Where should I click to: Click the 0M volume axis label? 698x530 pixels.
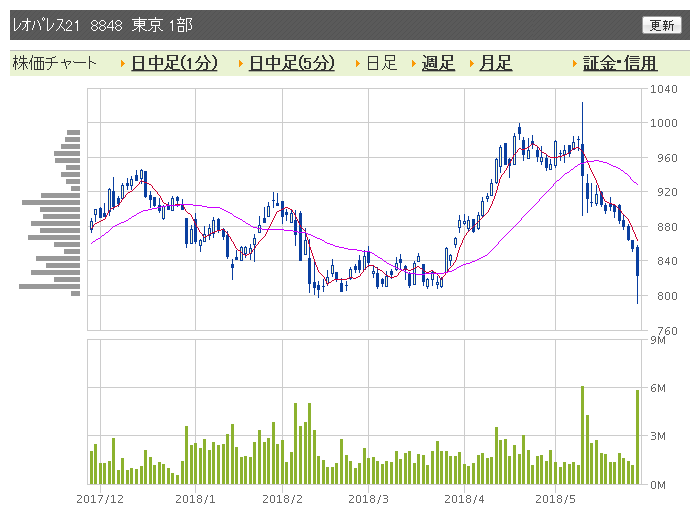tap(658, 485)
